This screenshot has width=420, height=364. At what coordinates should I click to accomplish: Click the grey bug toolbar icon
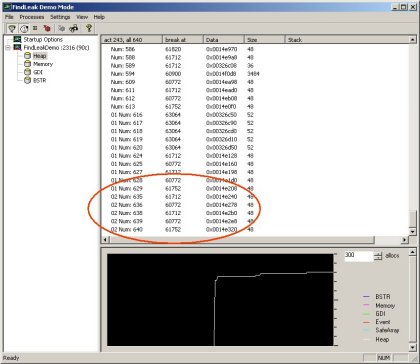coord(62,29)
